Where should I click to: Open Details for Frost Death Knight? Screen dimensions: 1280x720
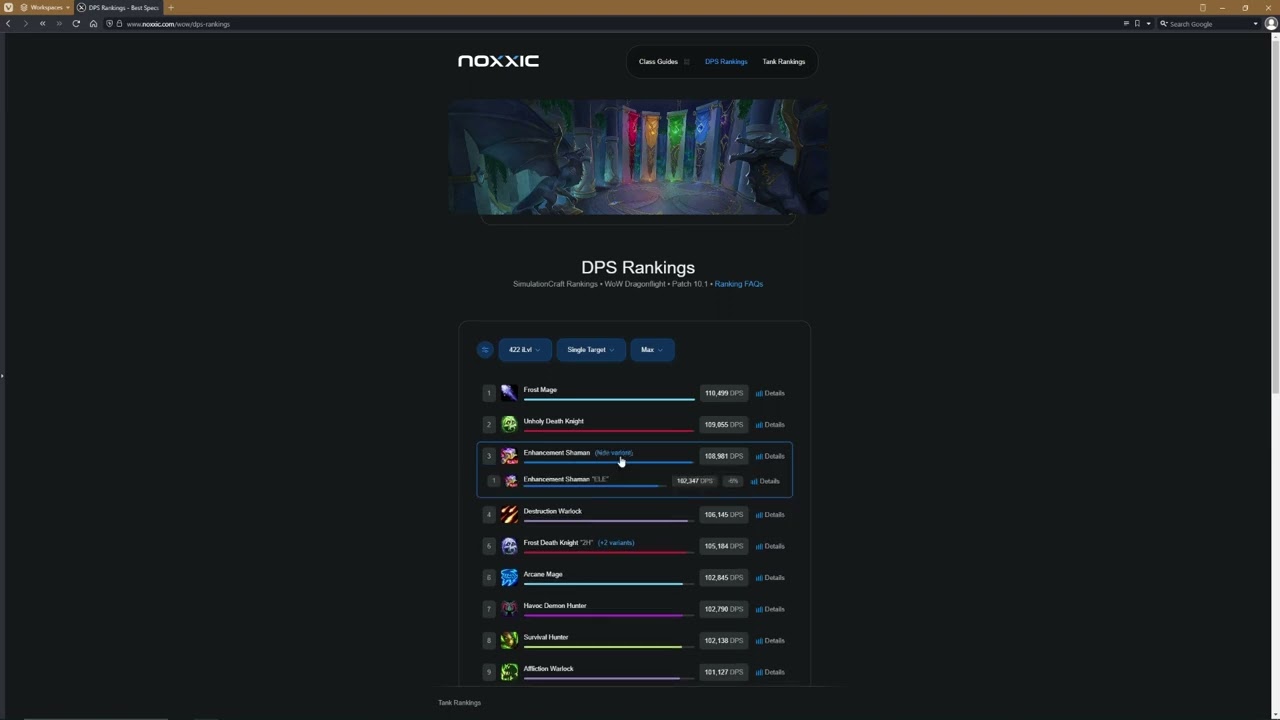[x=770, y=546]
